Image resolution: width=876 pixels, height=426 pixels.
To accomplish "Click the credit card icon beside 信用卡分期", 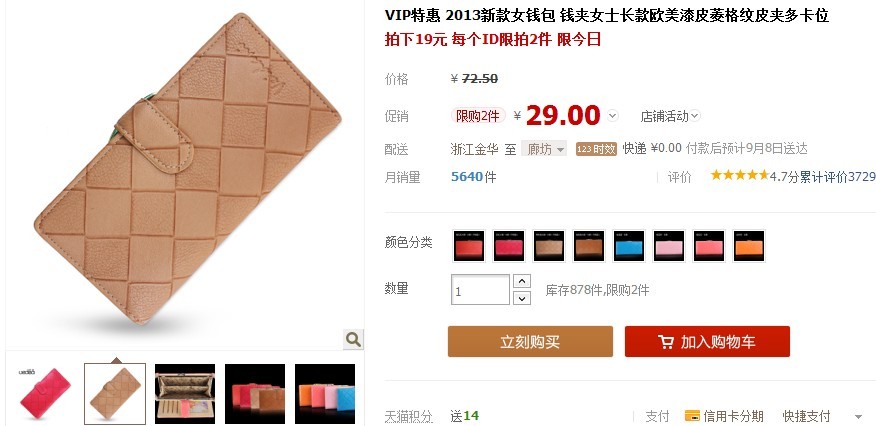I will pyautogui.click(x=692, y=416).
